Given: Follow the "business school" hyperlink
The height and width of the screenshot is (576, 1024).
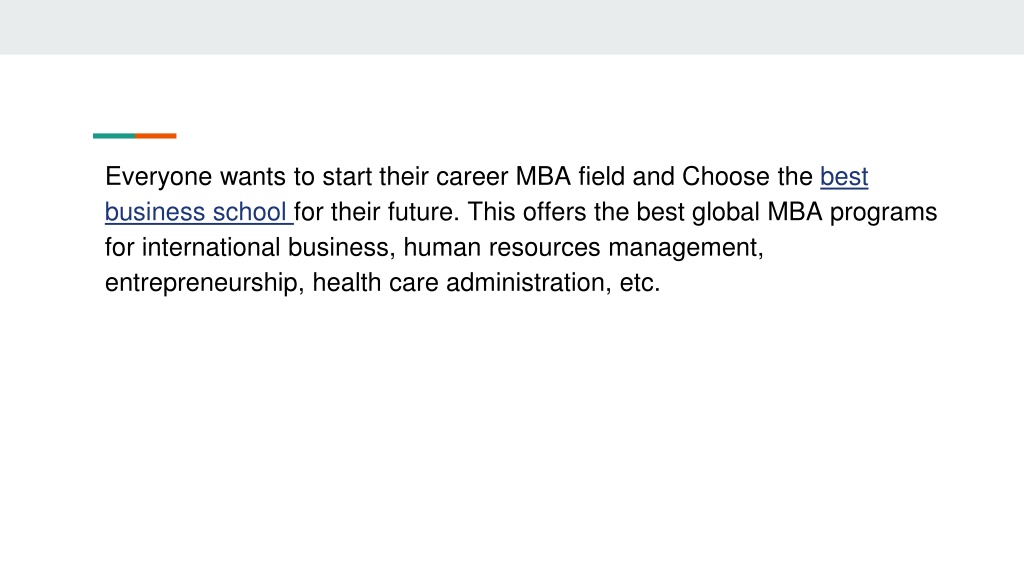Looking at the screenshot, I should 199,212.
